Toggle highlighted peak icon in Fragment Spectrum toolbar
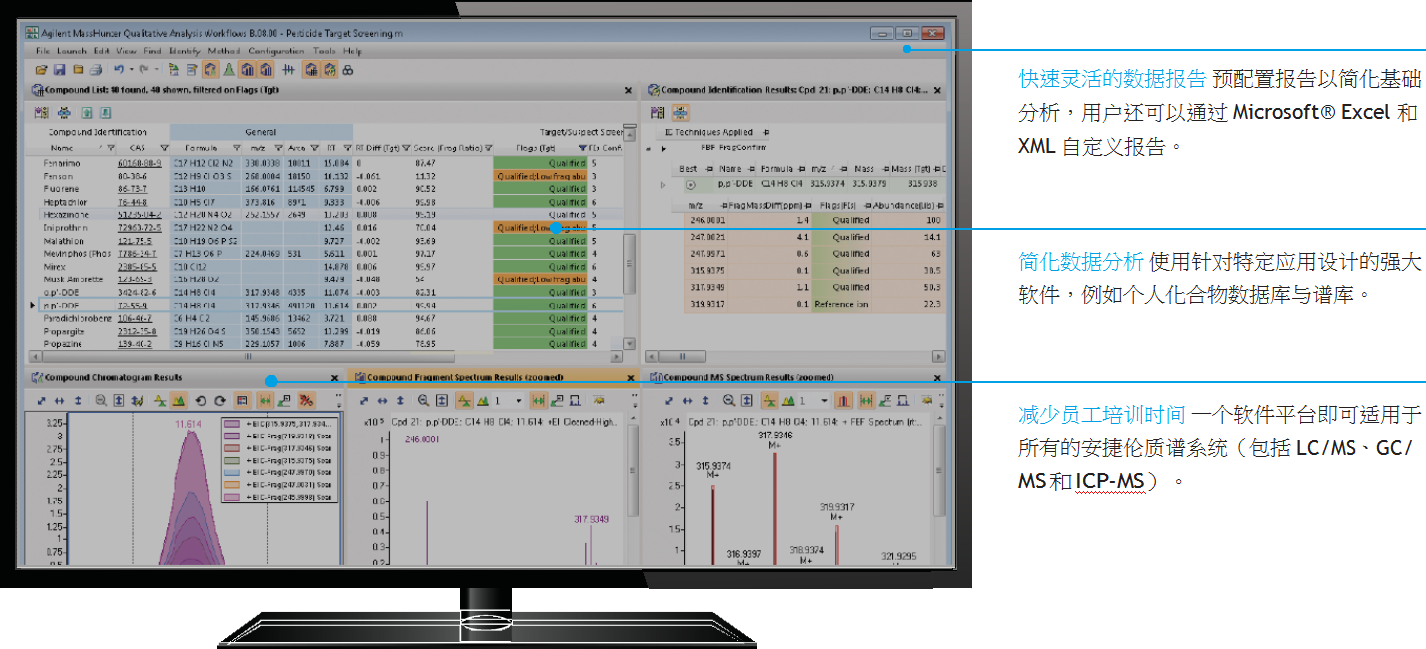The width and height of the screenshot is (1426, 649). (465, 400)
